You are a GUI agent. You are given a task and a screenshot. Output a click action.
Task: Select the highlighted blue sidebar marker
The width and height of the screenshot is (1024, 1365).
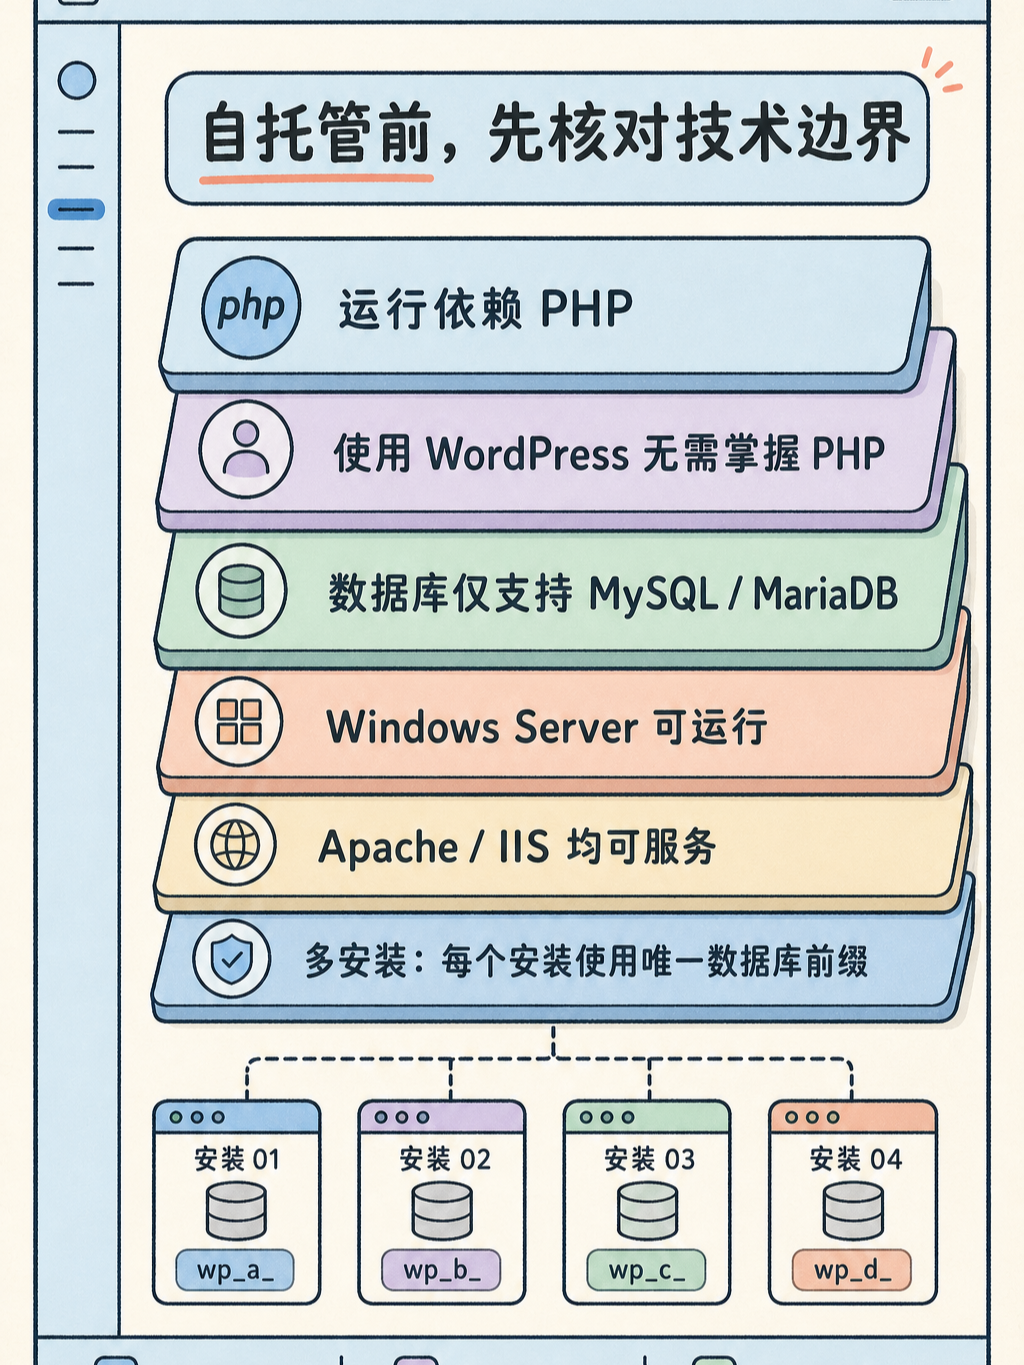point(76,210)
